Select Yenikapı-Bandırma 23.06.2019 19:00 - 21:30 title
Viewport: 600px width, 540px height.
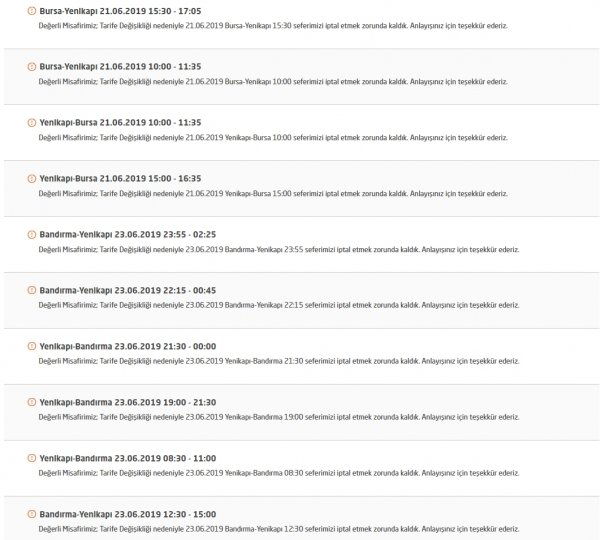128,402
